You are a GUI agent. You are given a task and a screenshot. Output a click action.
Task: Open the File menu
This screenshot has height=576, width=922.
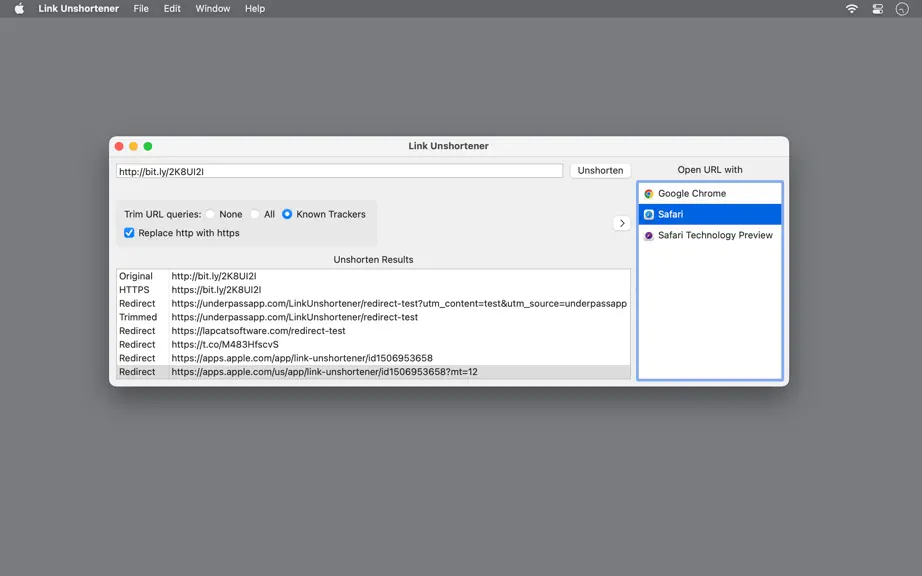coord(141,8)
